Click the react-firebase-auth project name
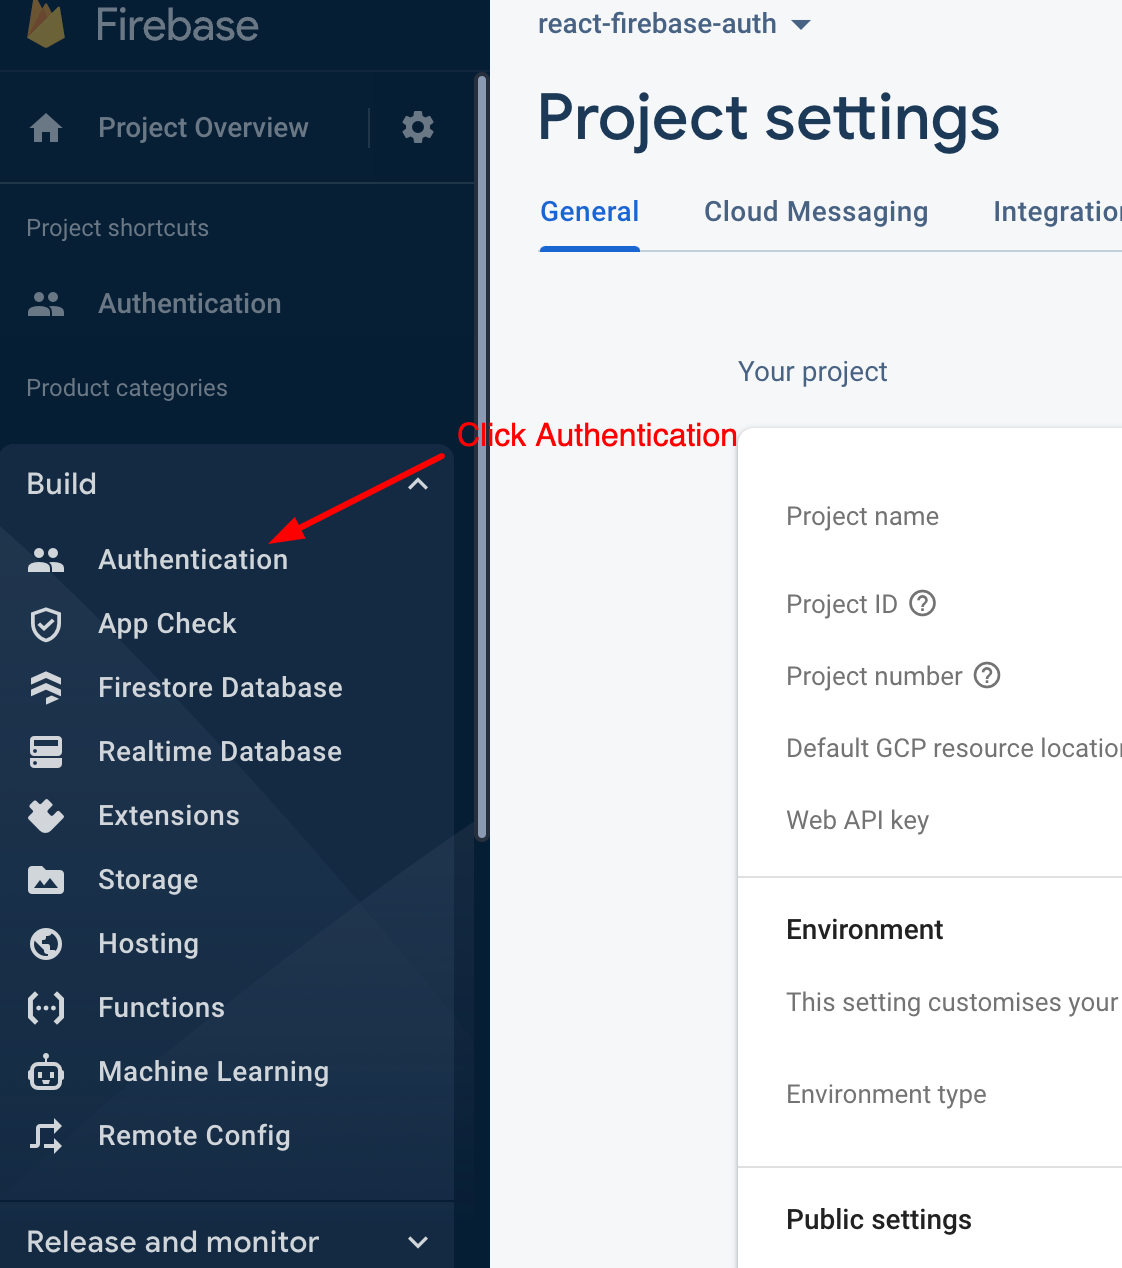 [657, 24]
